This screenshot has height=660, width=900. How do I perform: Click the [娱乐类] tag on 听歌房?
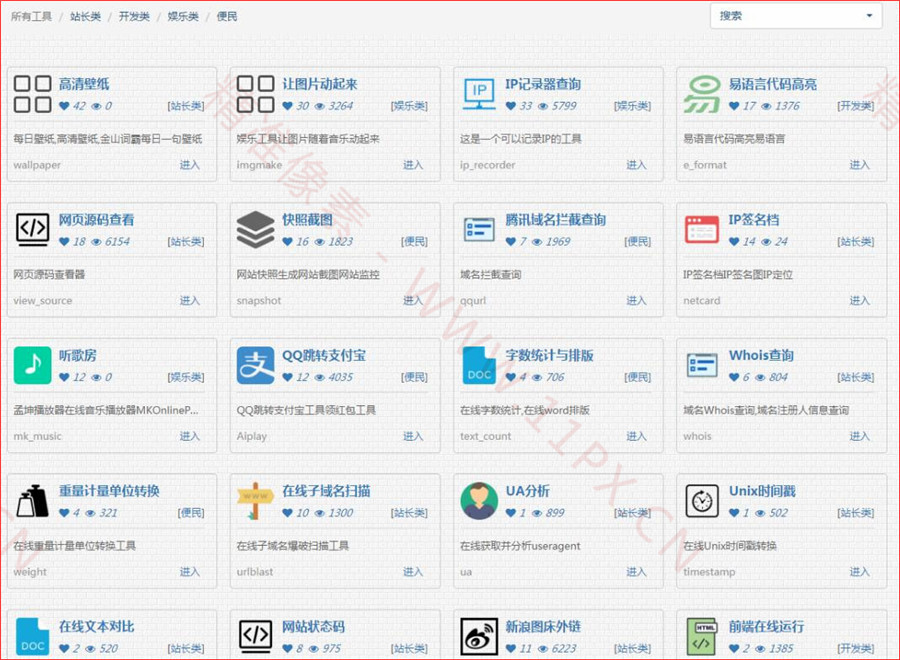coord(185,377)
